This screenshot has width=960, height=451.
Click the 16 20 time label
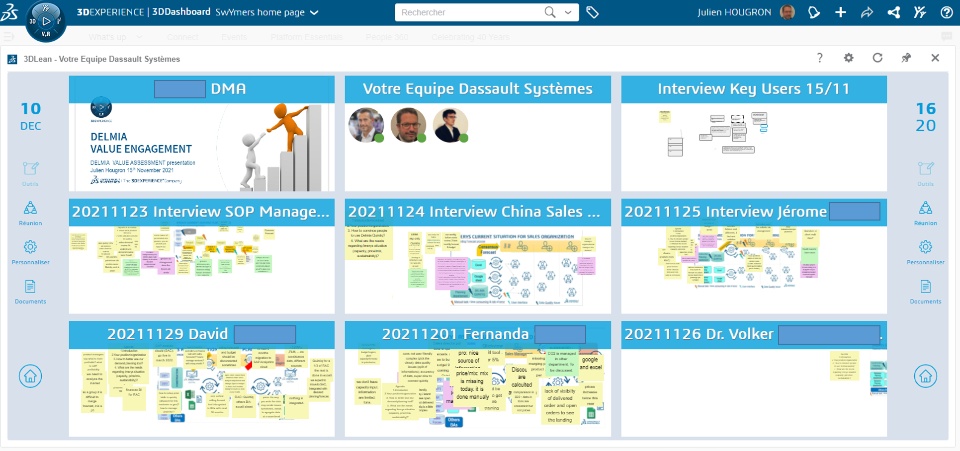point(926,116)
